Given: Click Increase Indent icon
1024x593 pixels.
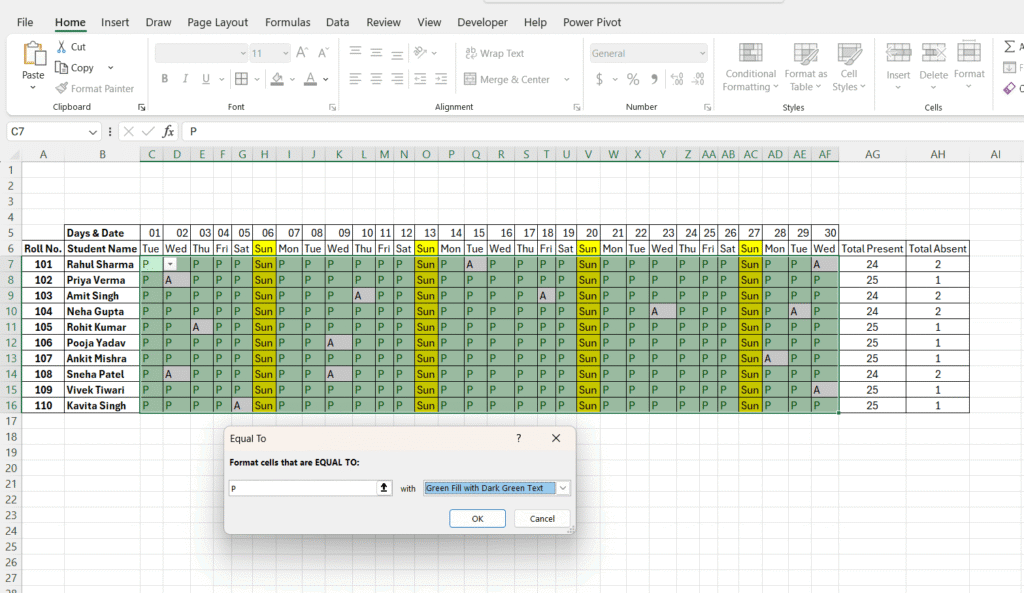Looking at the screenshot, I should tap(441, 79).
